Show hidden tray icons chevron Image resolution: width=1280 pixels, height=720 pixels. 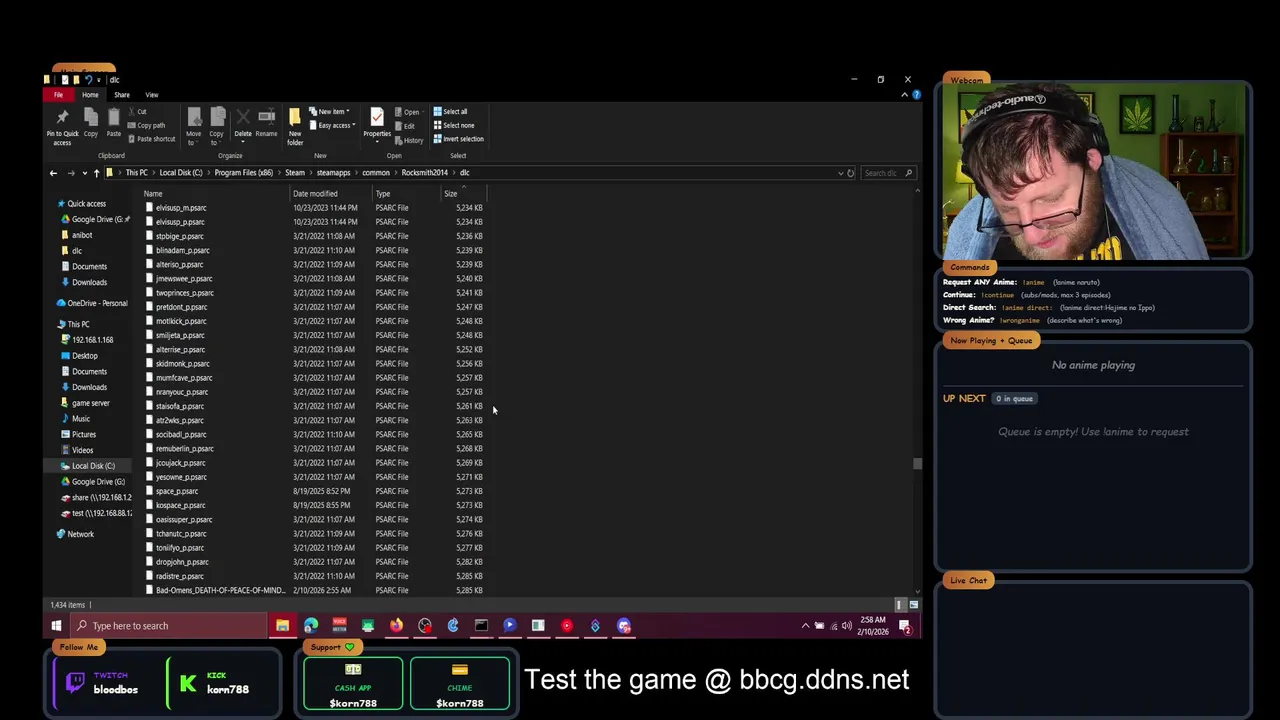[805, 626]
